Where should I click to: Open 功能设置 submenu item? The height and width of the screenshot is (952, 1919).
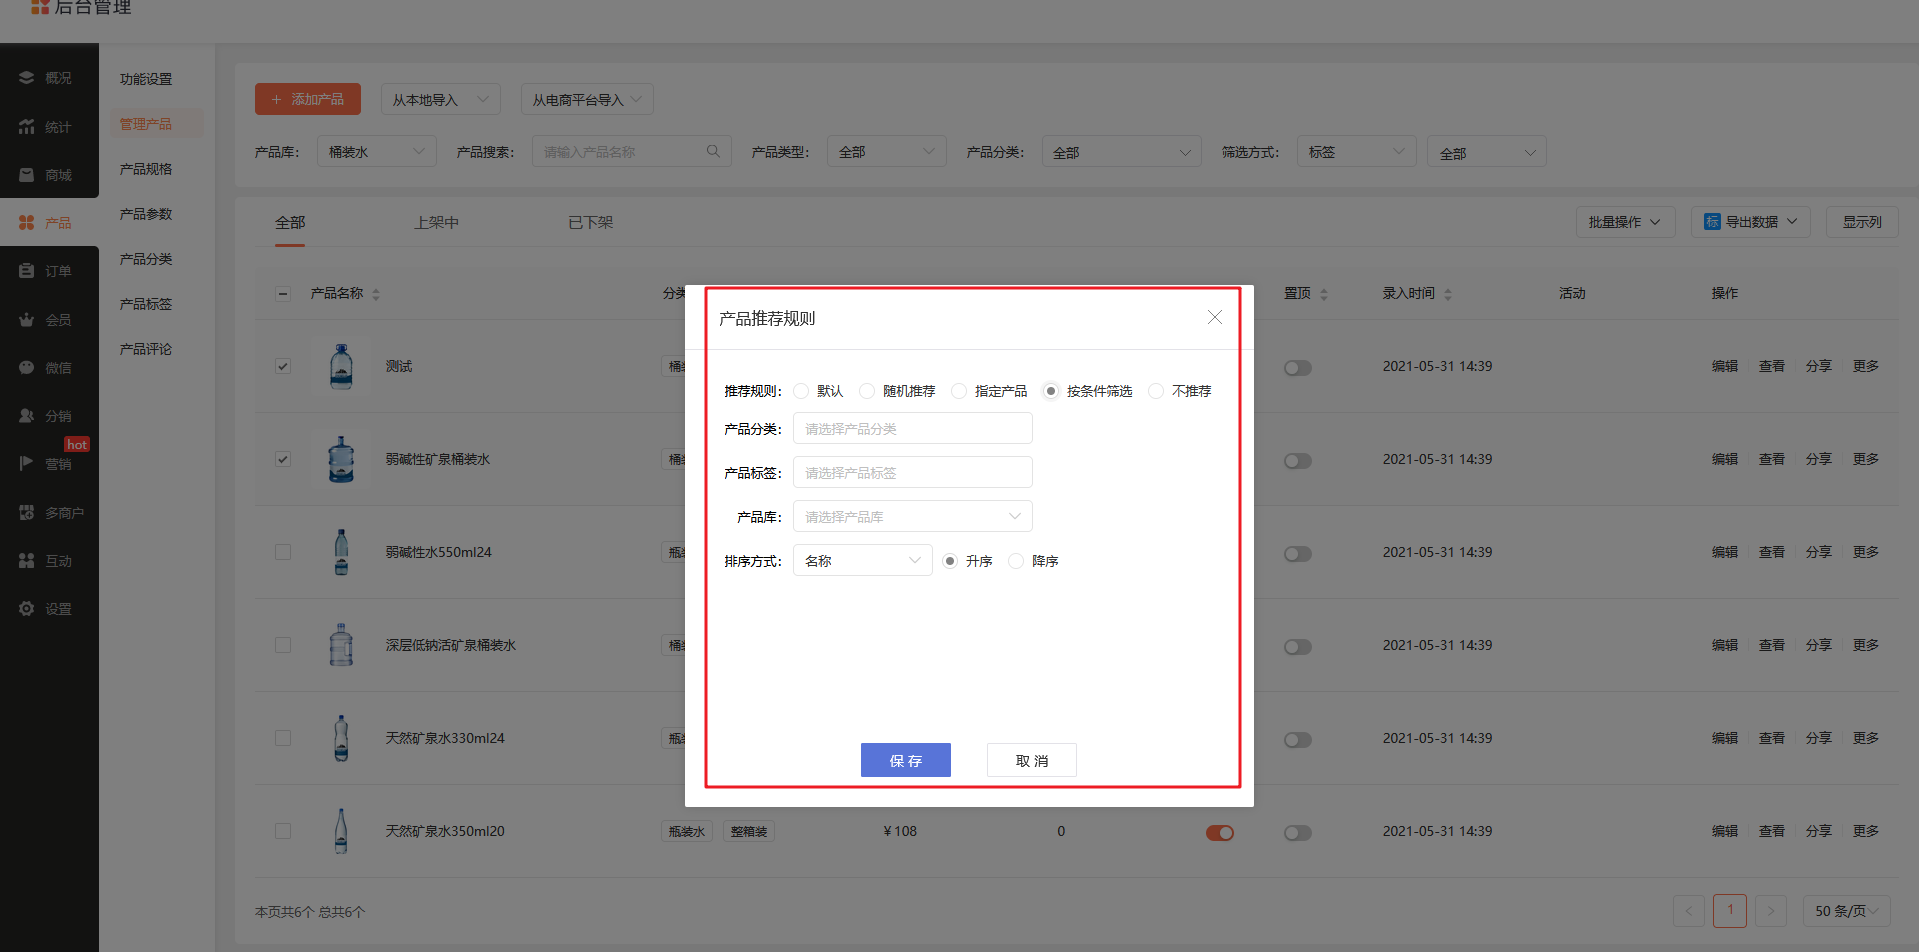146,79
